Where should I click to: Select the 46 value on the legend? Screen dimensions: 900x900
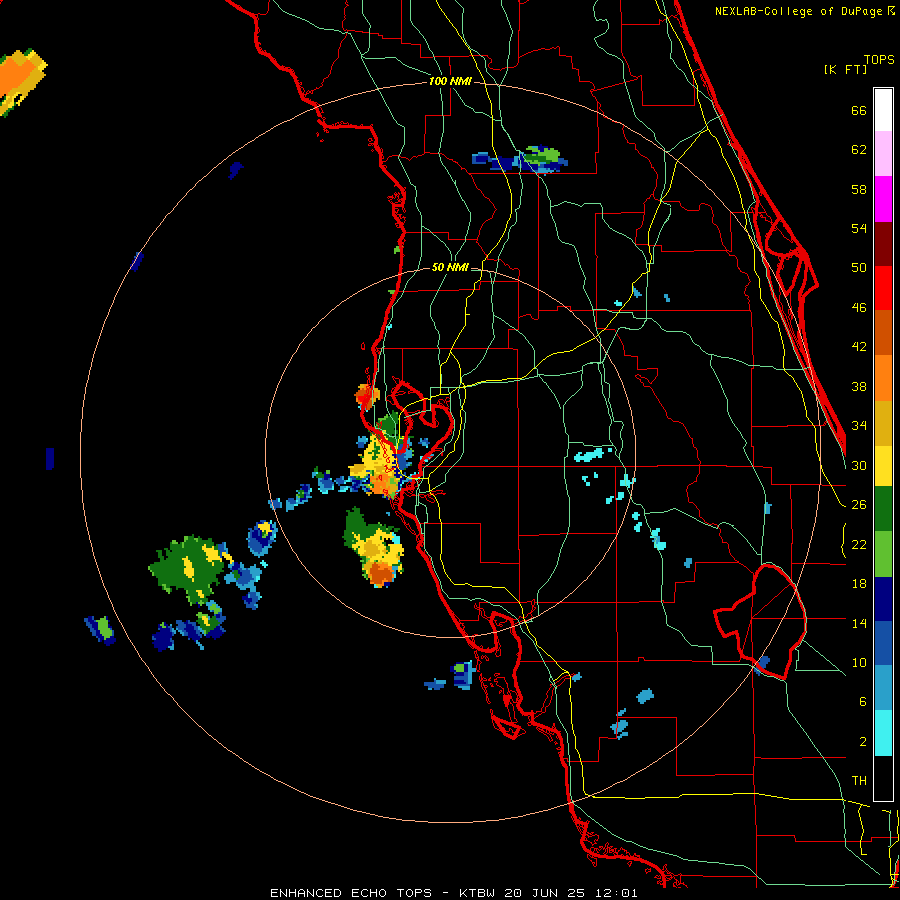pyautogui.click(x=859, y=308)
